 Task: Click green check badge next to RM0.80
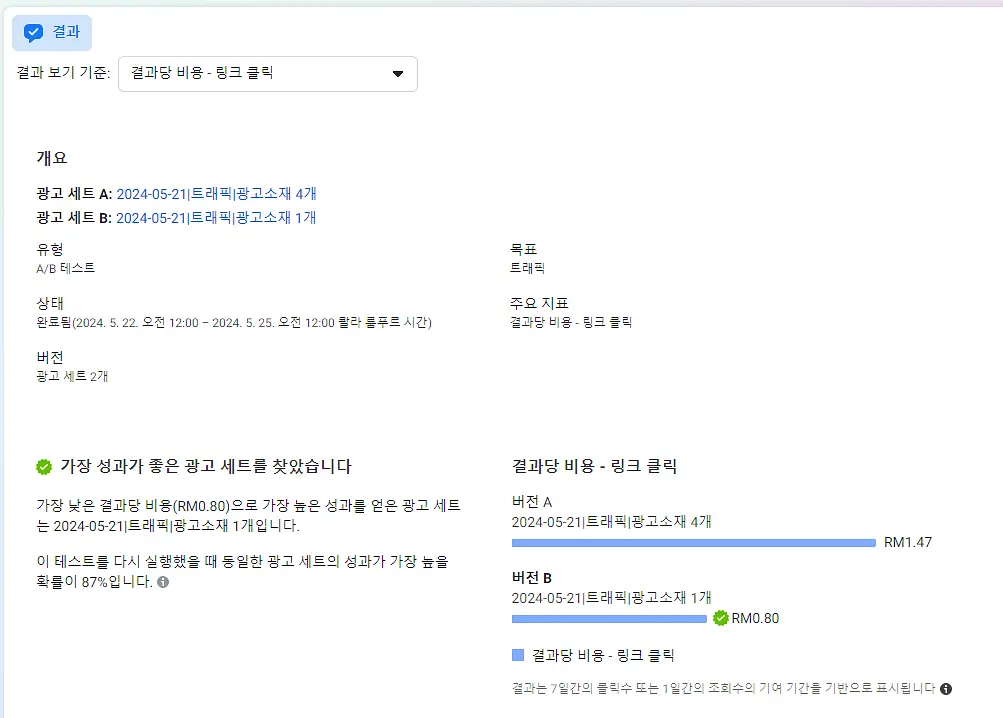click(x=721, y=618)
